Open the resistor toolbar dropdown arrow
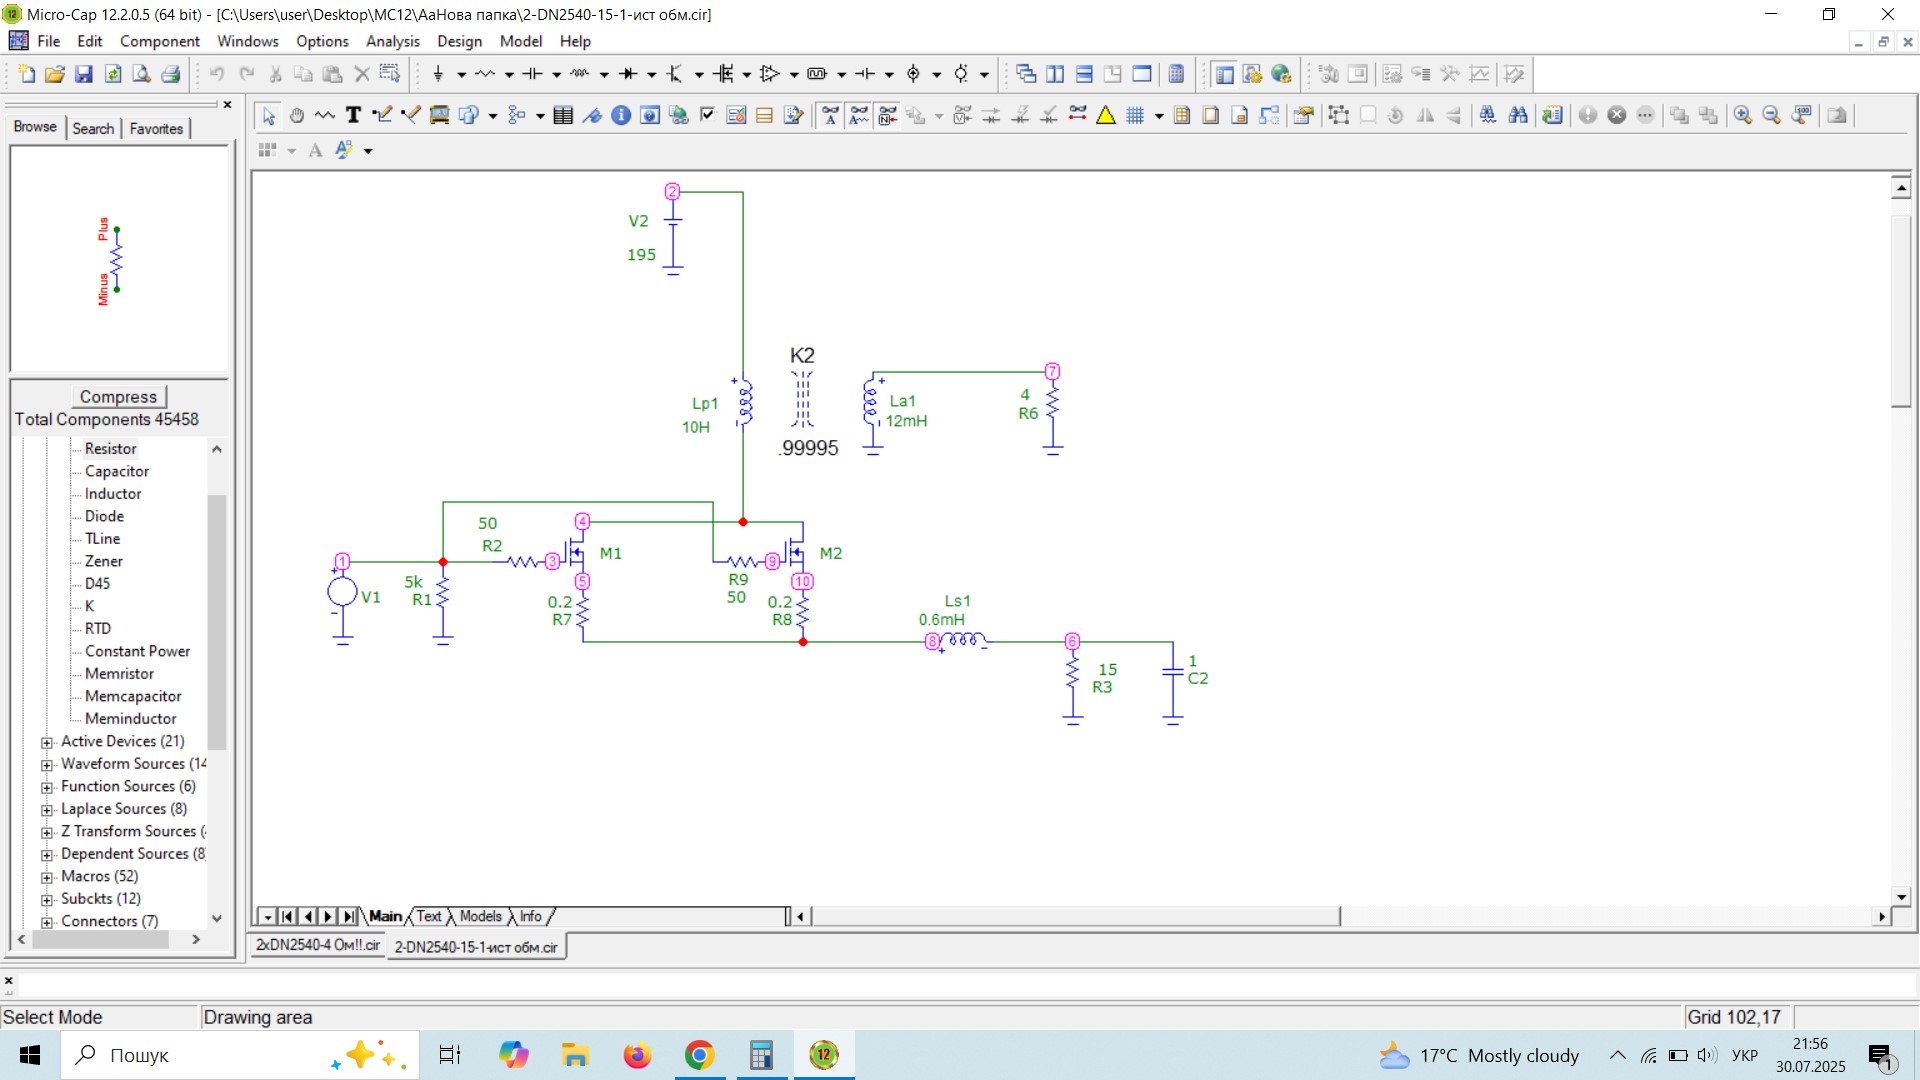The image size is (1920, 1080). click(x=509, y=74)
